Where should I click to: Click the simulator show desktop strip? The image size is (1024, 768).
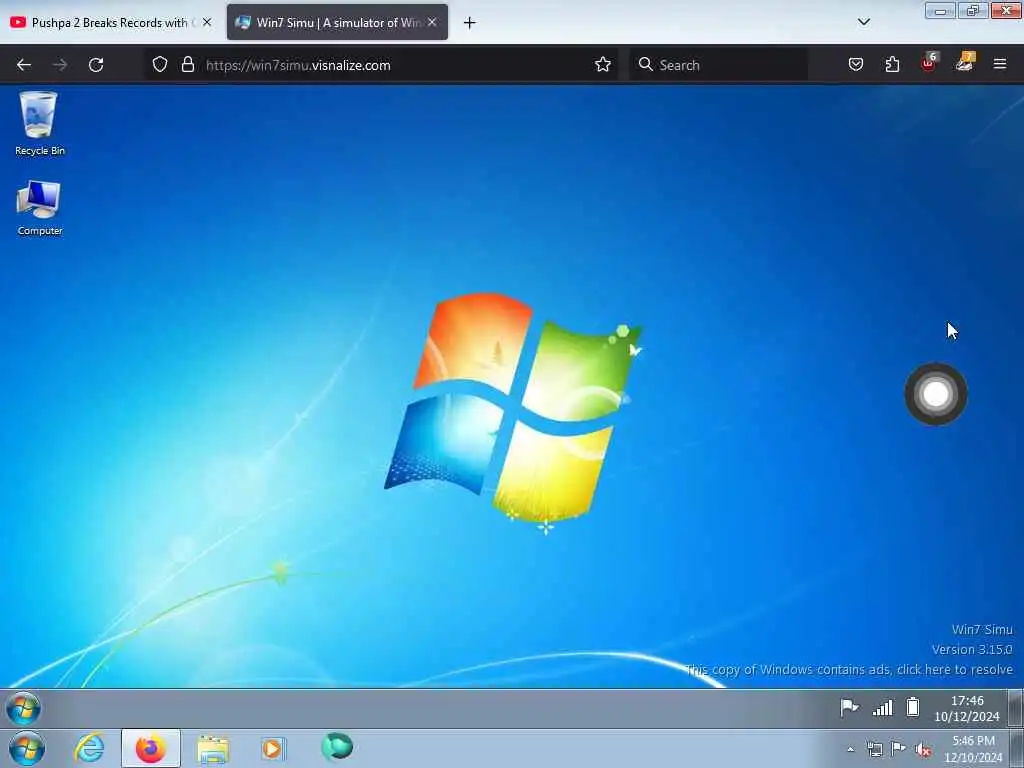coord(1016,709)
